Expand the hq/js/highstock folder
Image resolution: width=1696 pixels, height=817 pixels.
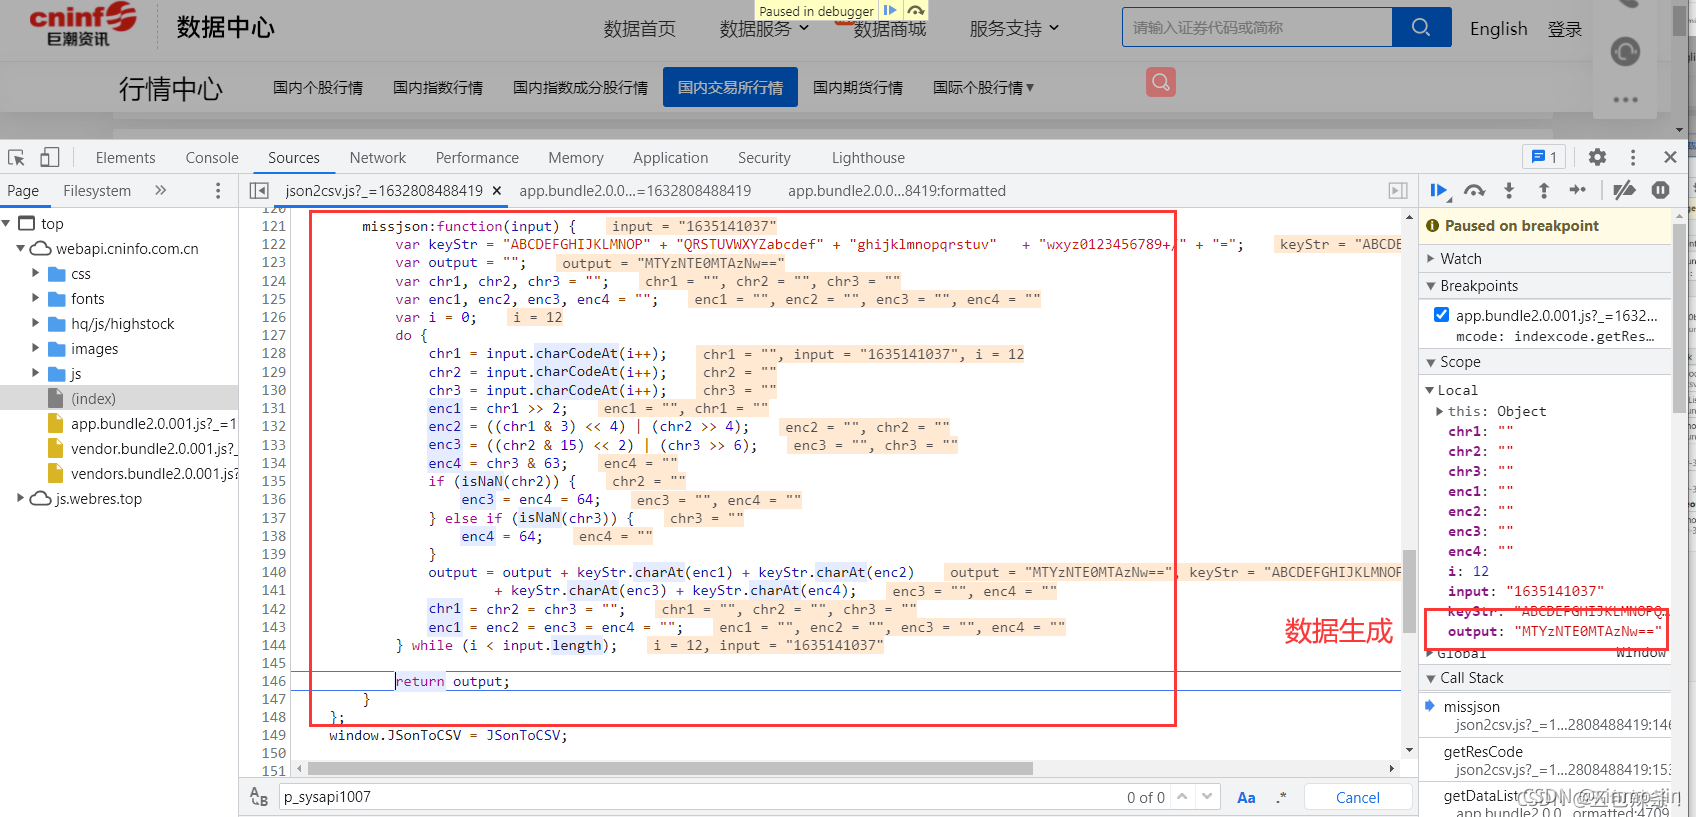[x=36, y=323]
